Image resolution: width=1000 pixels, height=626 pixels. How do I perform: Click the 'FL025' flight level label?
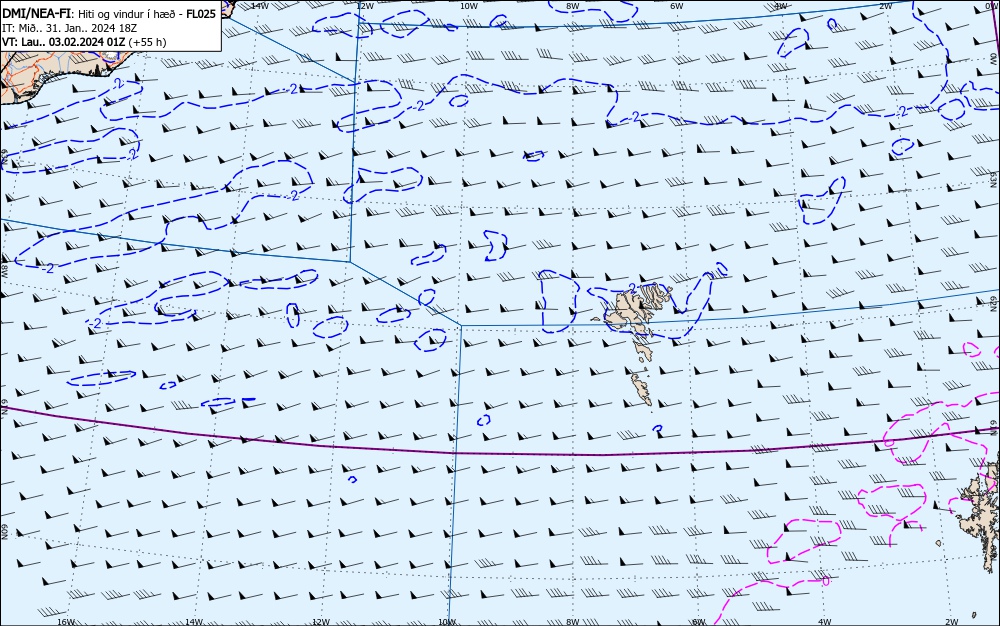tap(202, 14)
